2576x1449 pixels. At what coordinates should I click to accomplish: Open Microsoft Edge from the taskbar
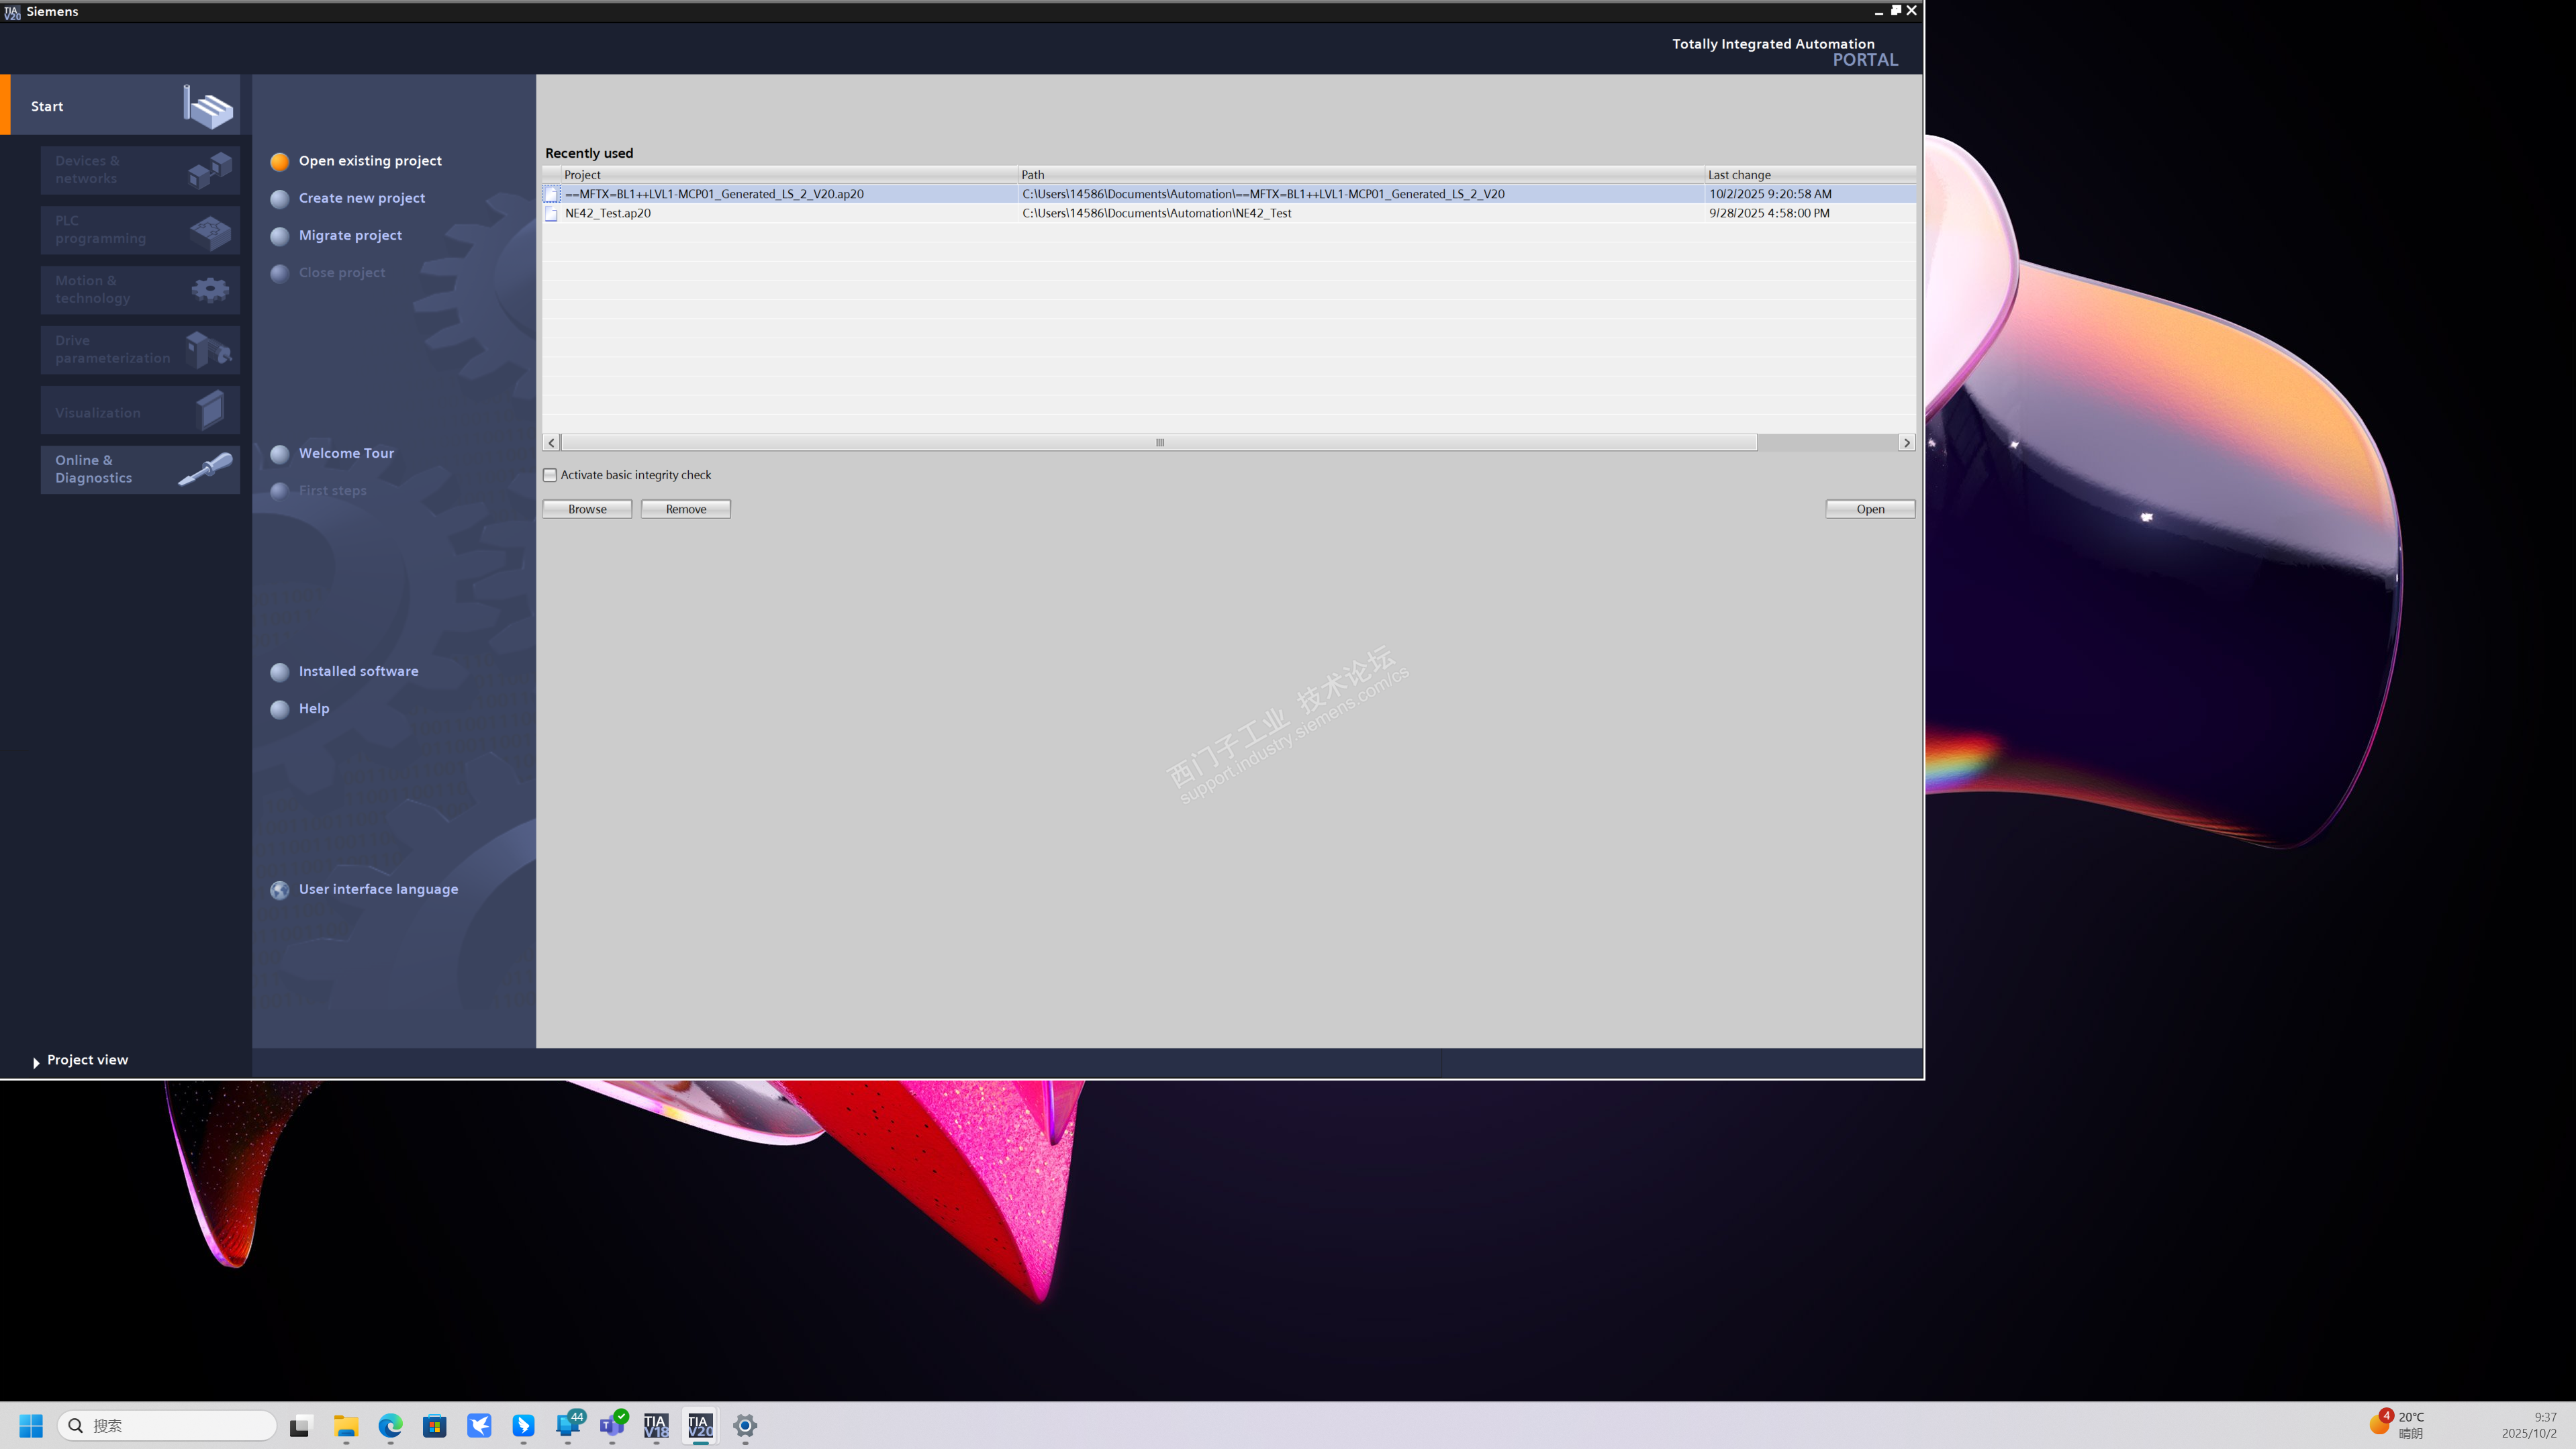[x=390, y=1425]
